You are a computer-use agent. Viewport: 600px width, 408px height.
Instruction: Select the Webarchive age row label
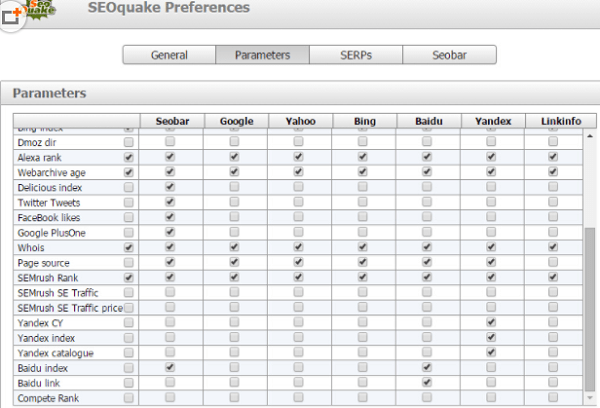point(52,173)
